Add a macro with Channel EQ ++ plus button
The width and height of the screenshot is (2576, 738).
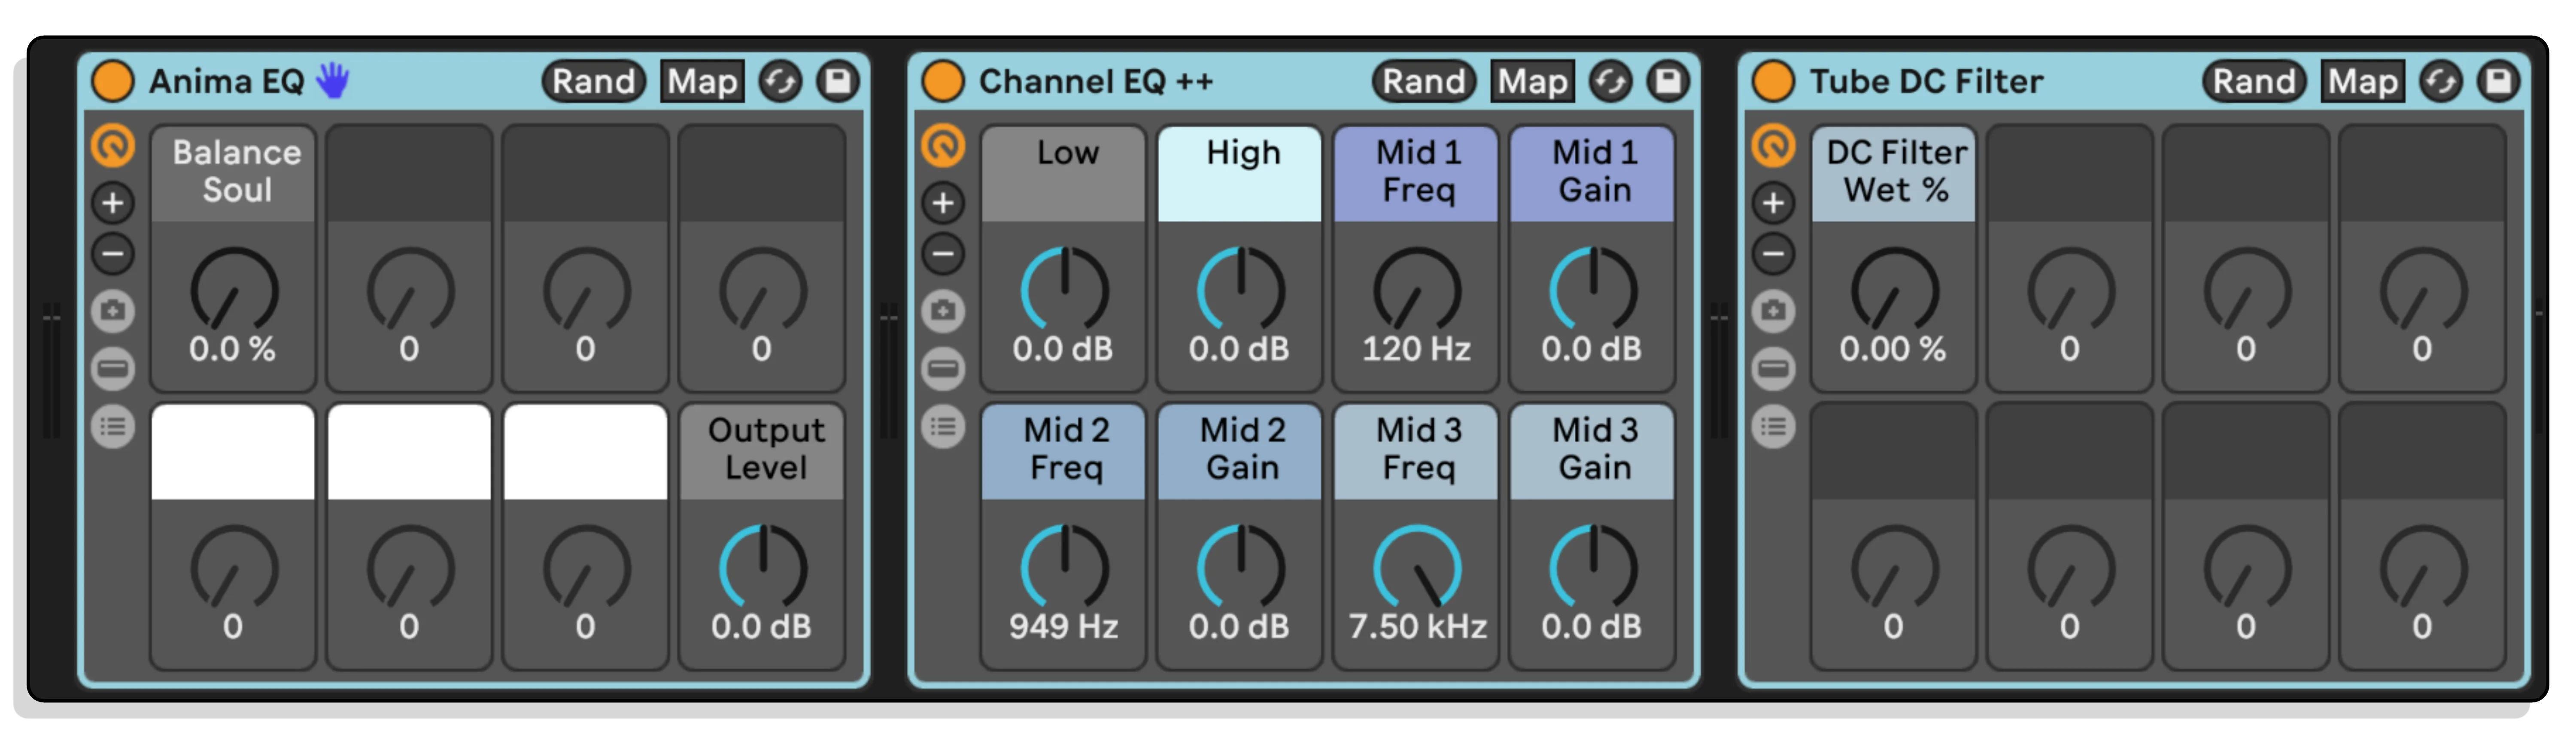click(943, 203)
